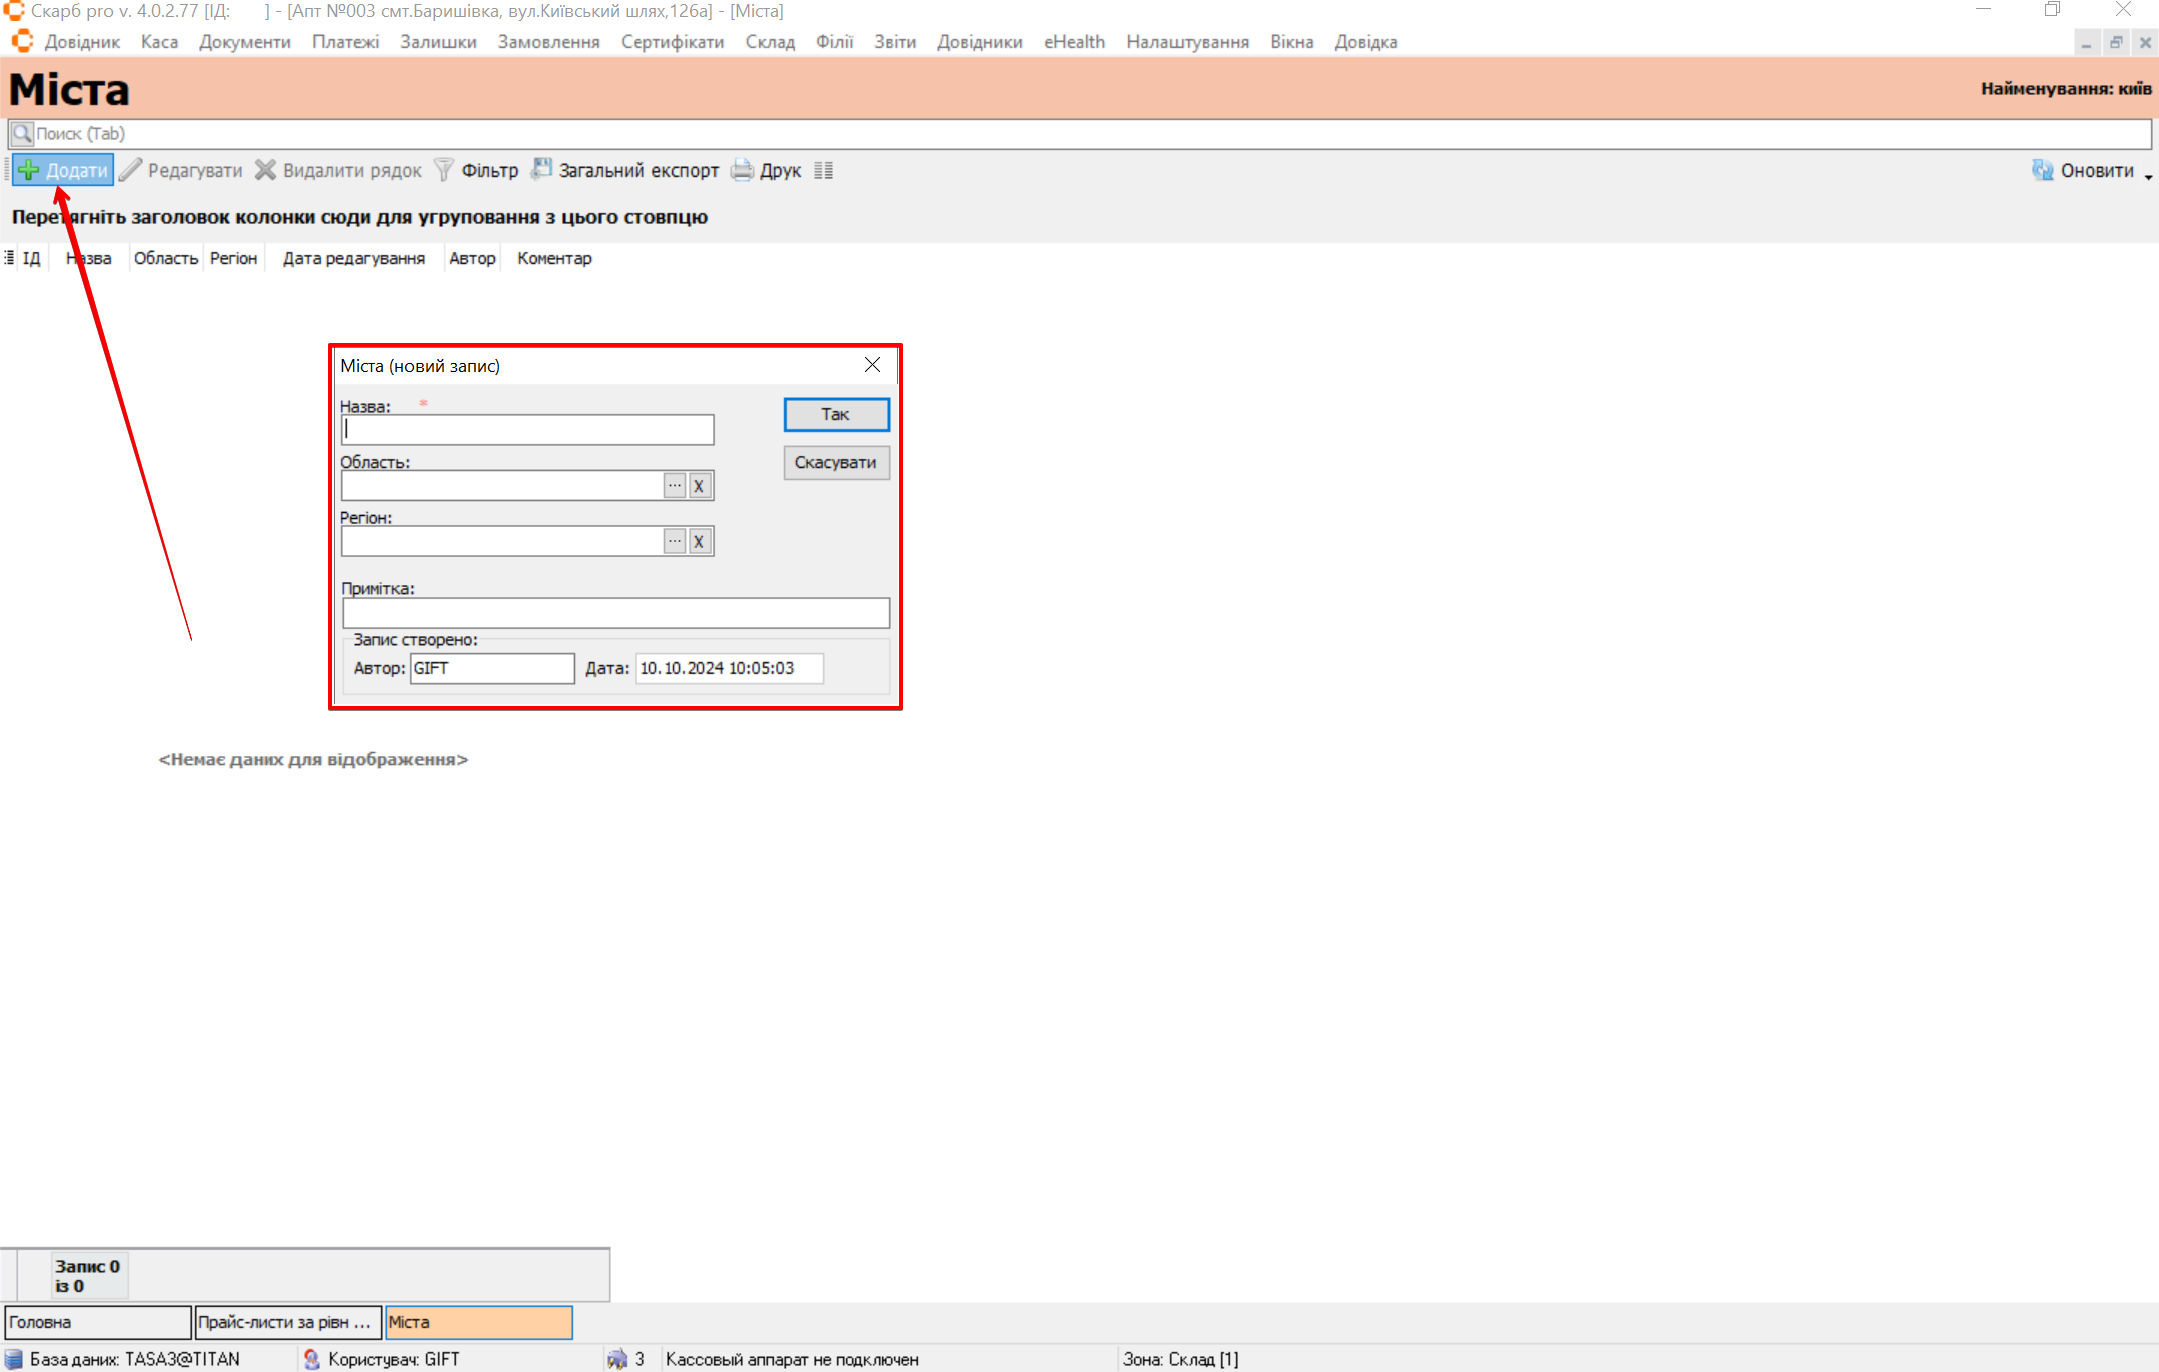This screenshot has height=1372, width=2159.
Task: Click the Видалити рядок cross icon
Action: pos(265,170)
